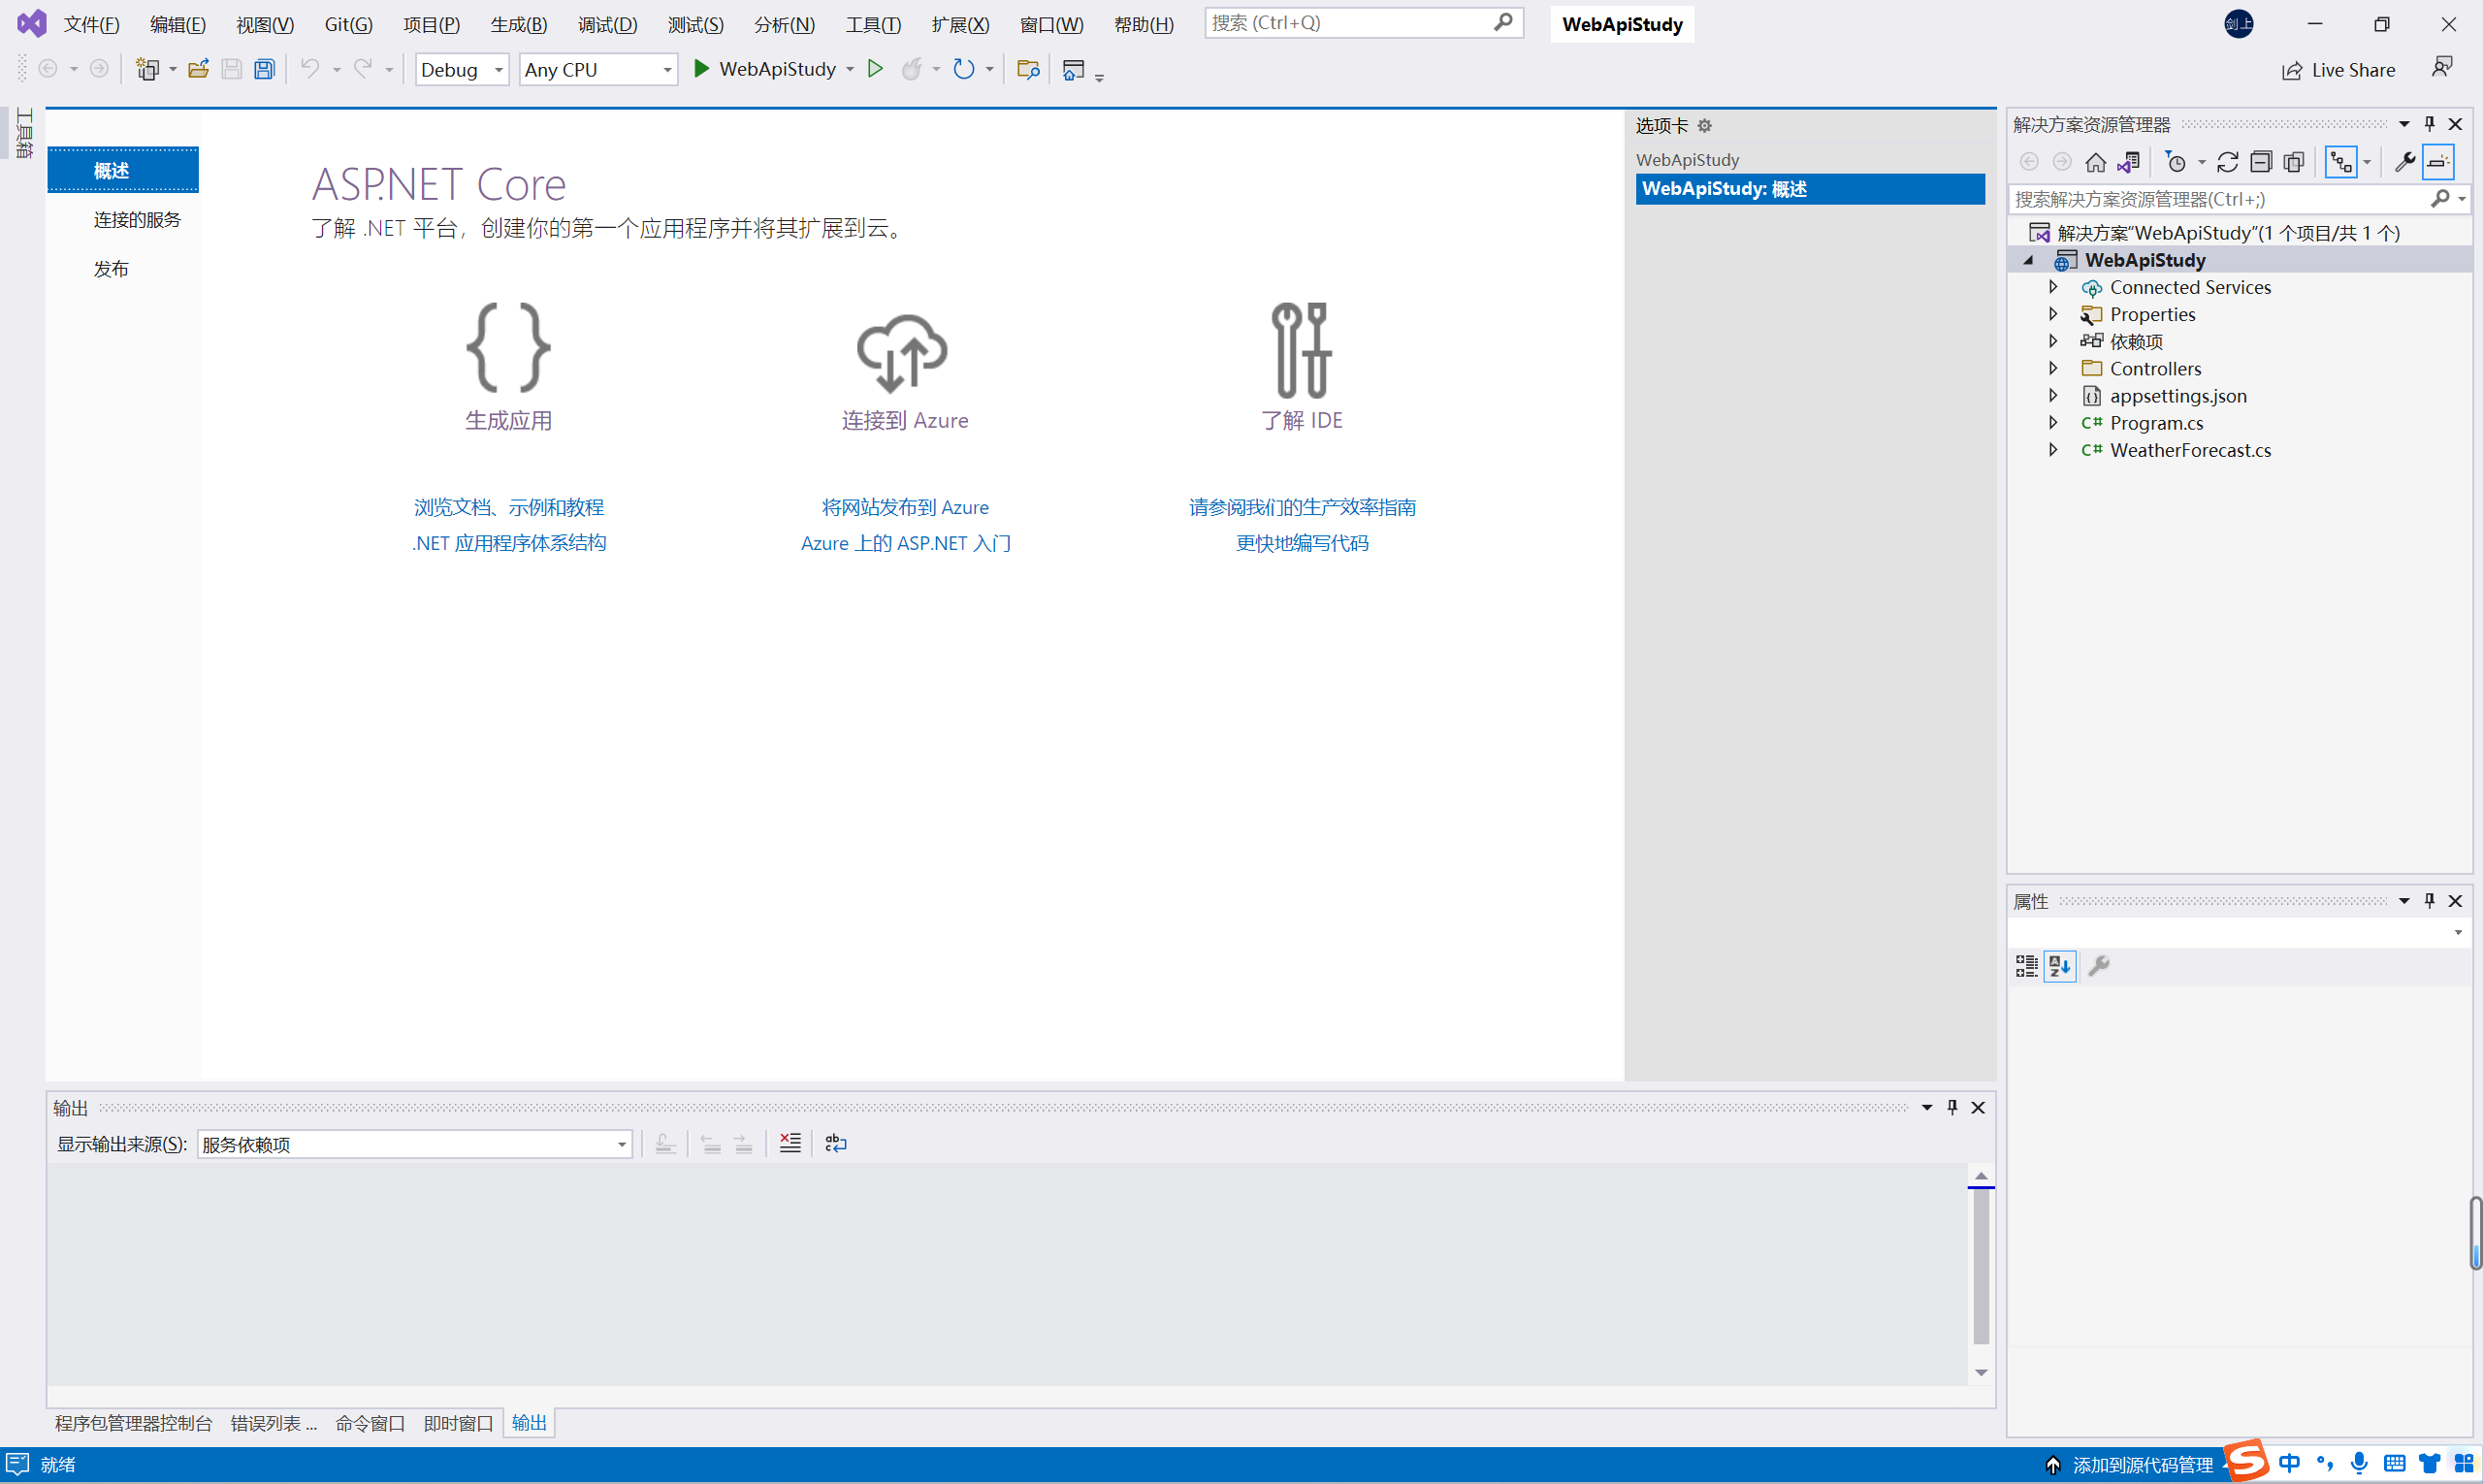Image resolution: width=2483 pixels, height=1484 pixels.
Task: Click the Save All toolbar icon
Action: click(264, 69)
